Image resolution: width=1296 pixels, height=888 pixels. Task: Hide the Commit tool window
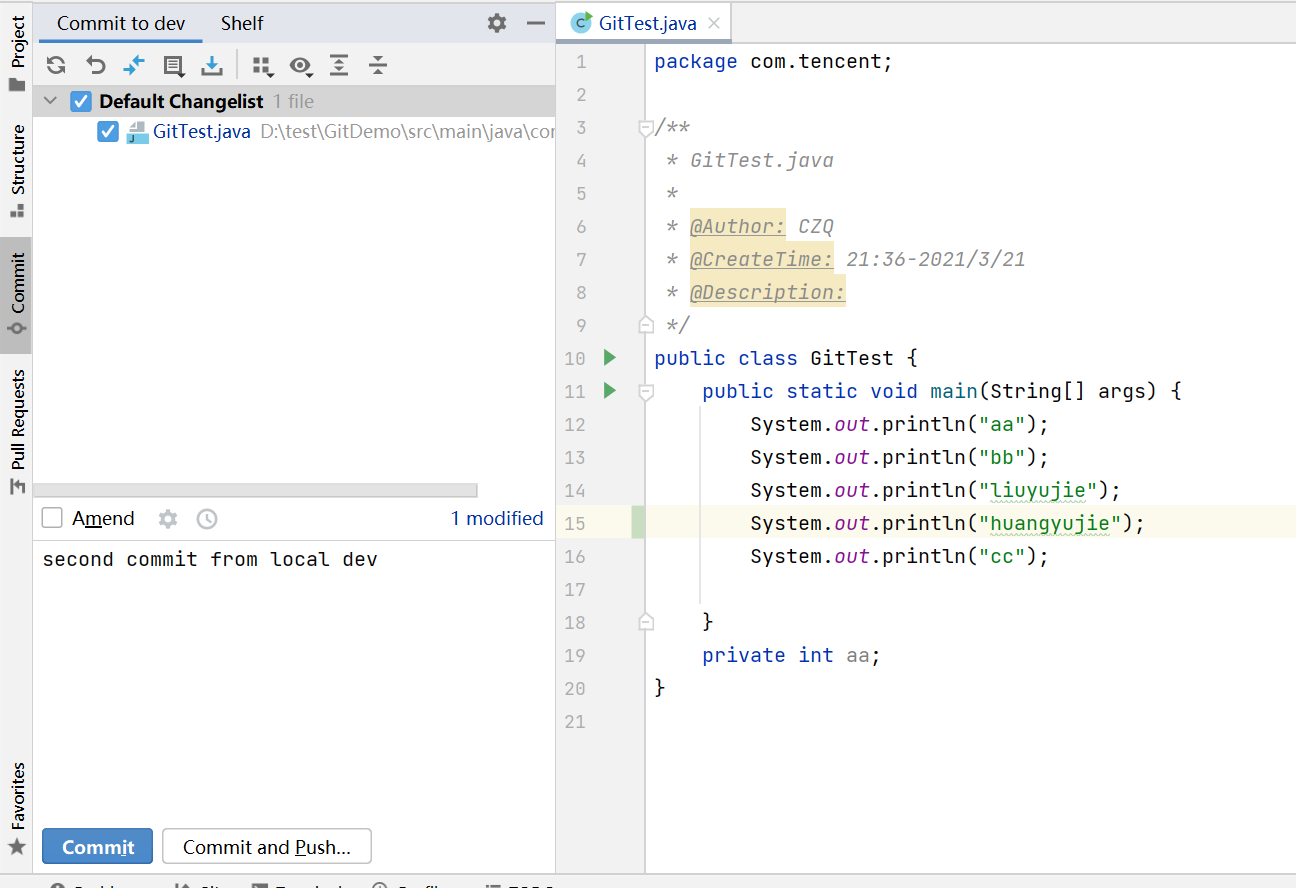536,23
